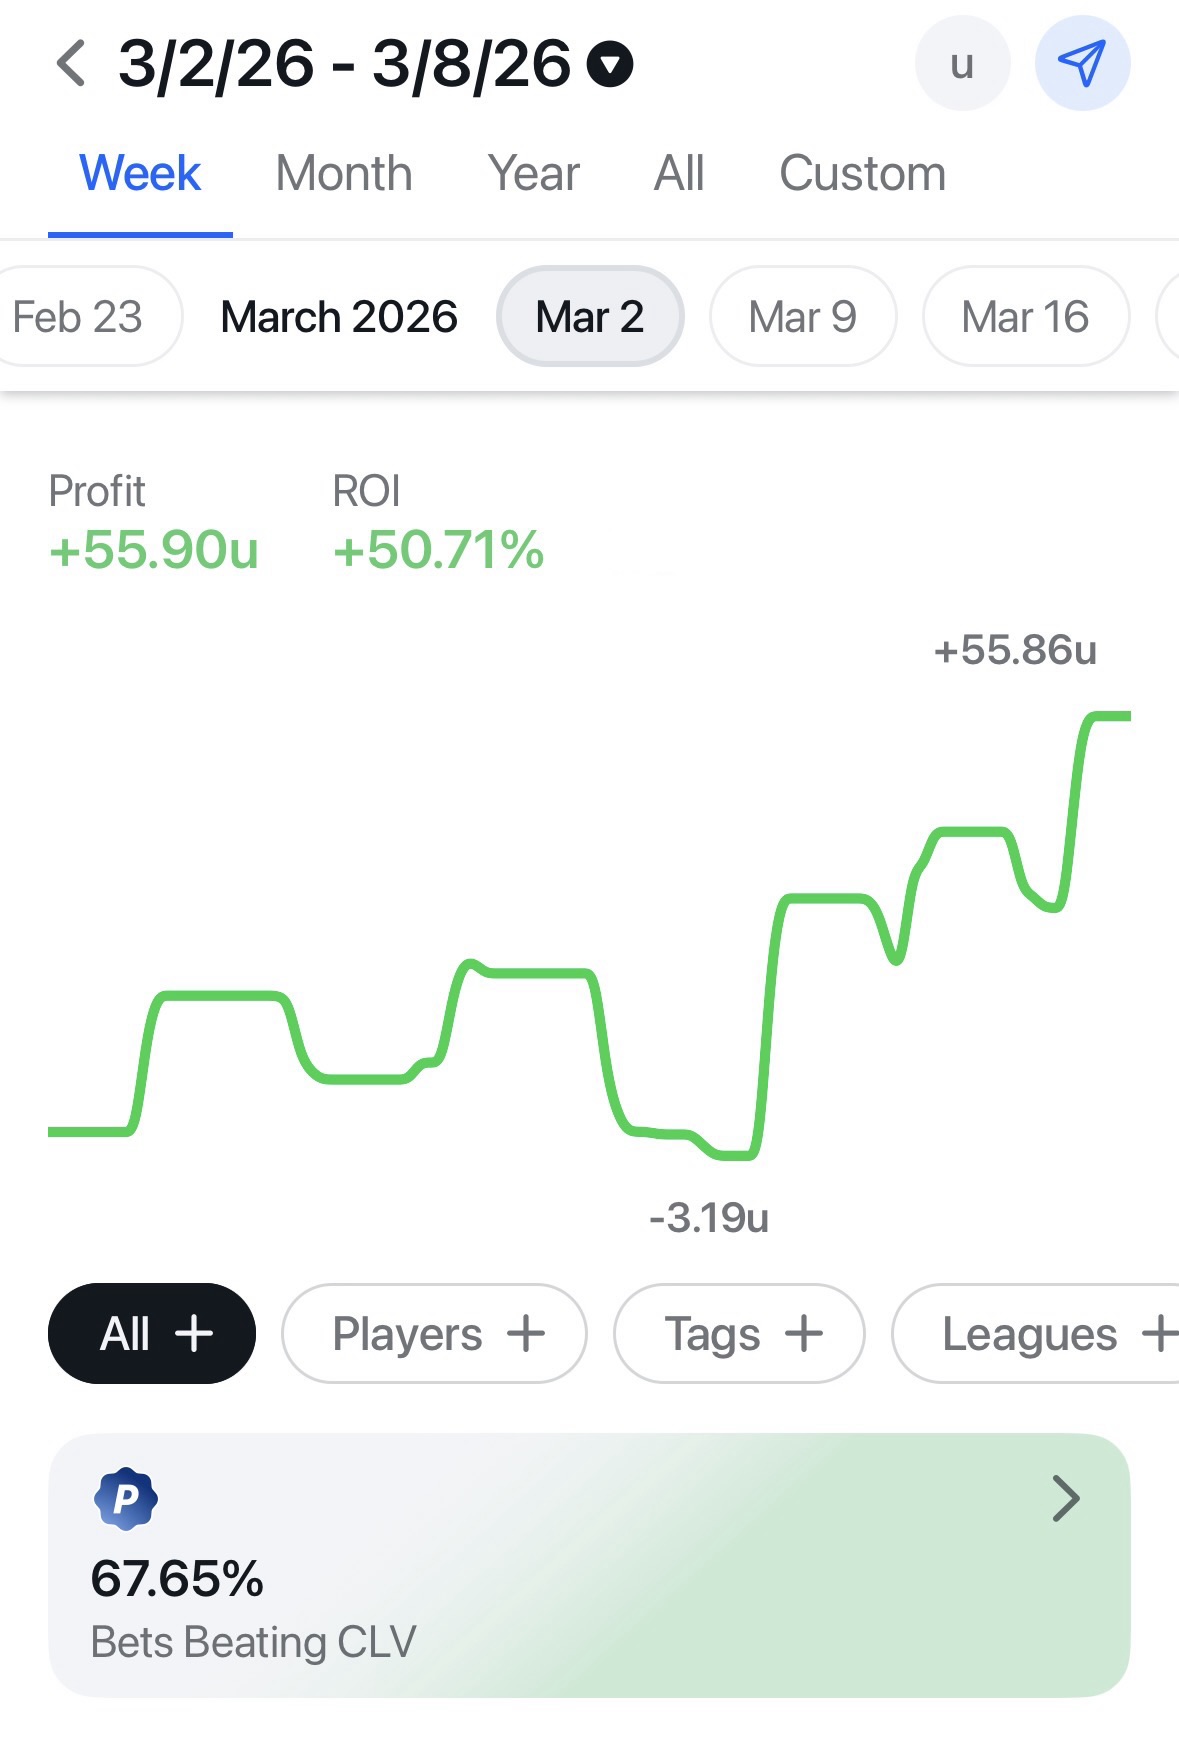Open the Custom range tab
Viewport: 1179px width, 1739px height.
(x=862, y=174)
